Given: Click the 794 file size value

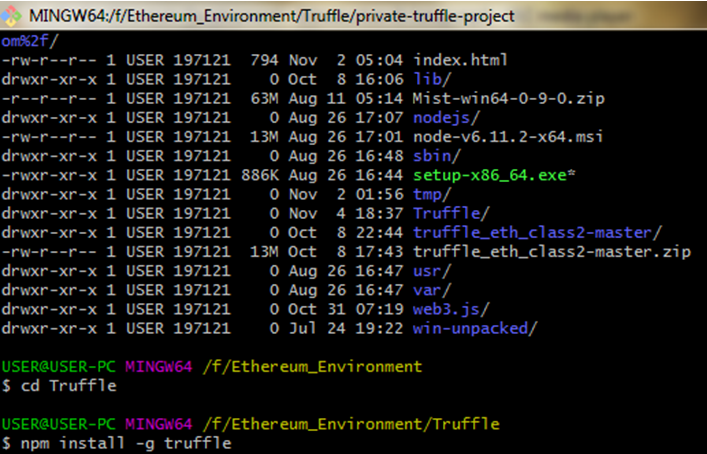Looking at the screenshot, I should (x=264, y=60).
